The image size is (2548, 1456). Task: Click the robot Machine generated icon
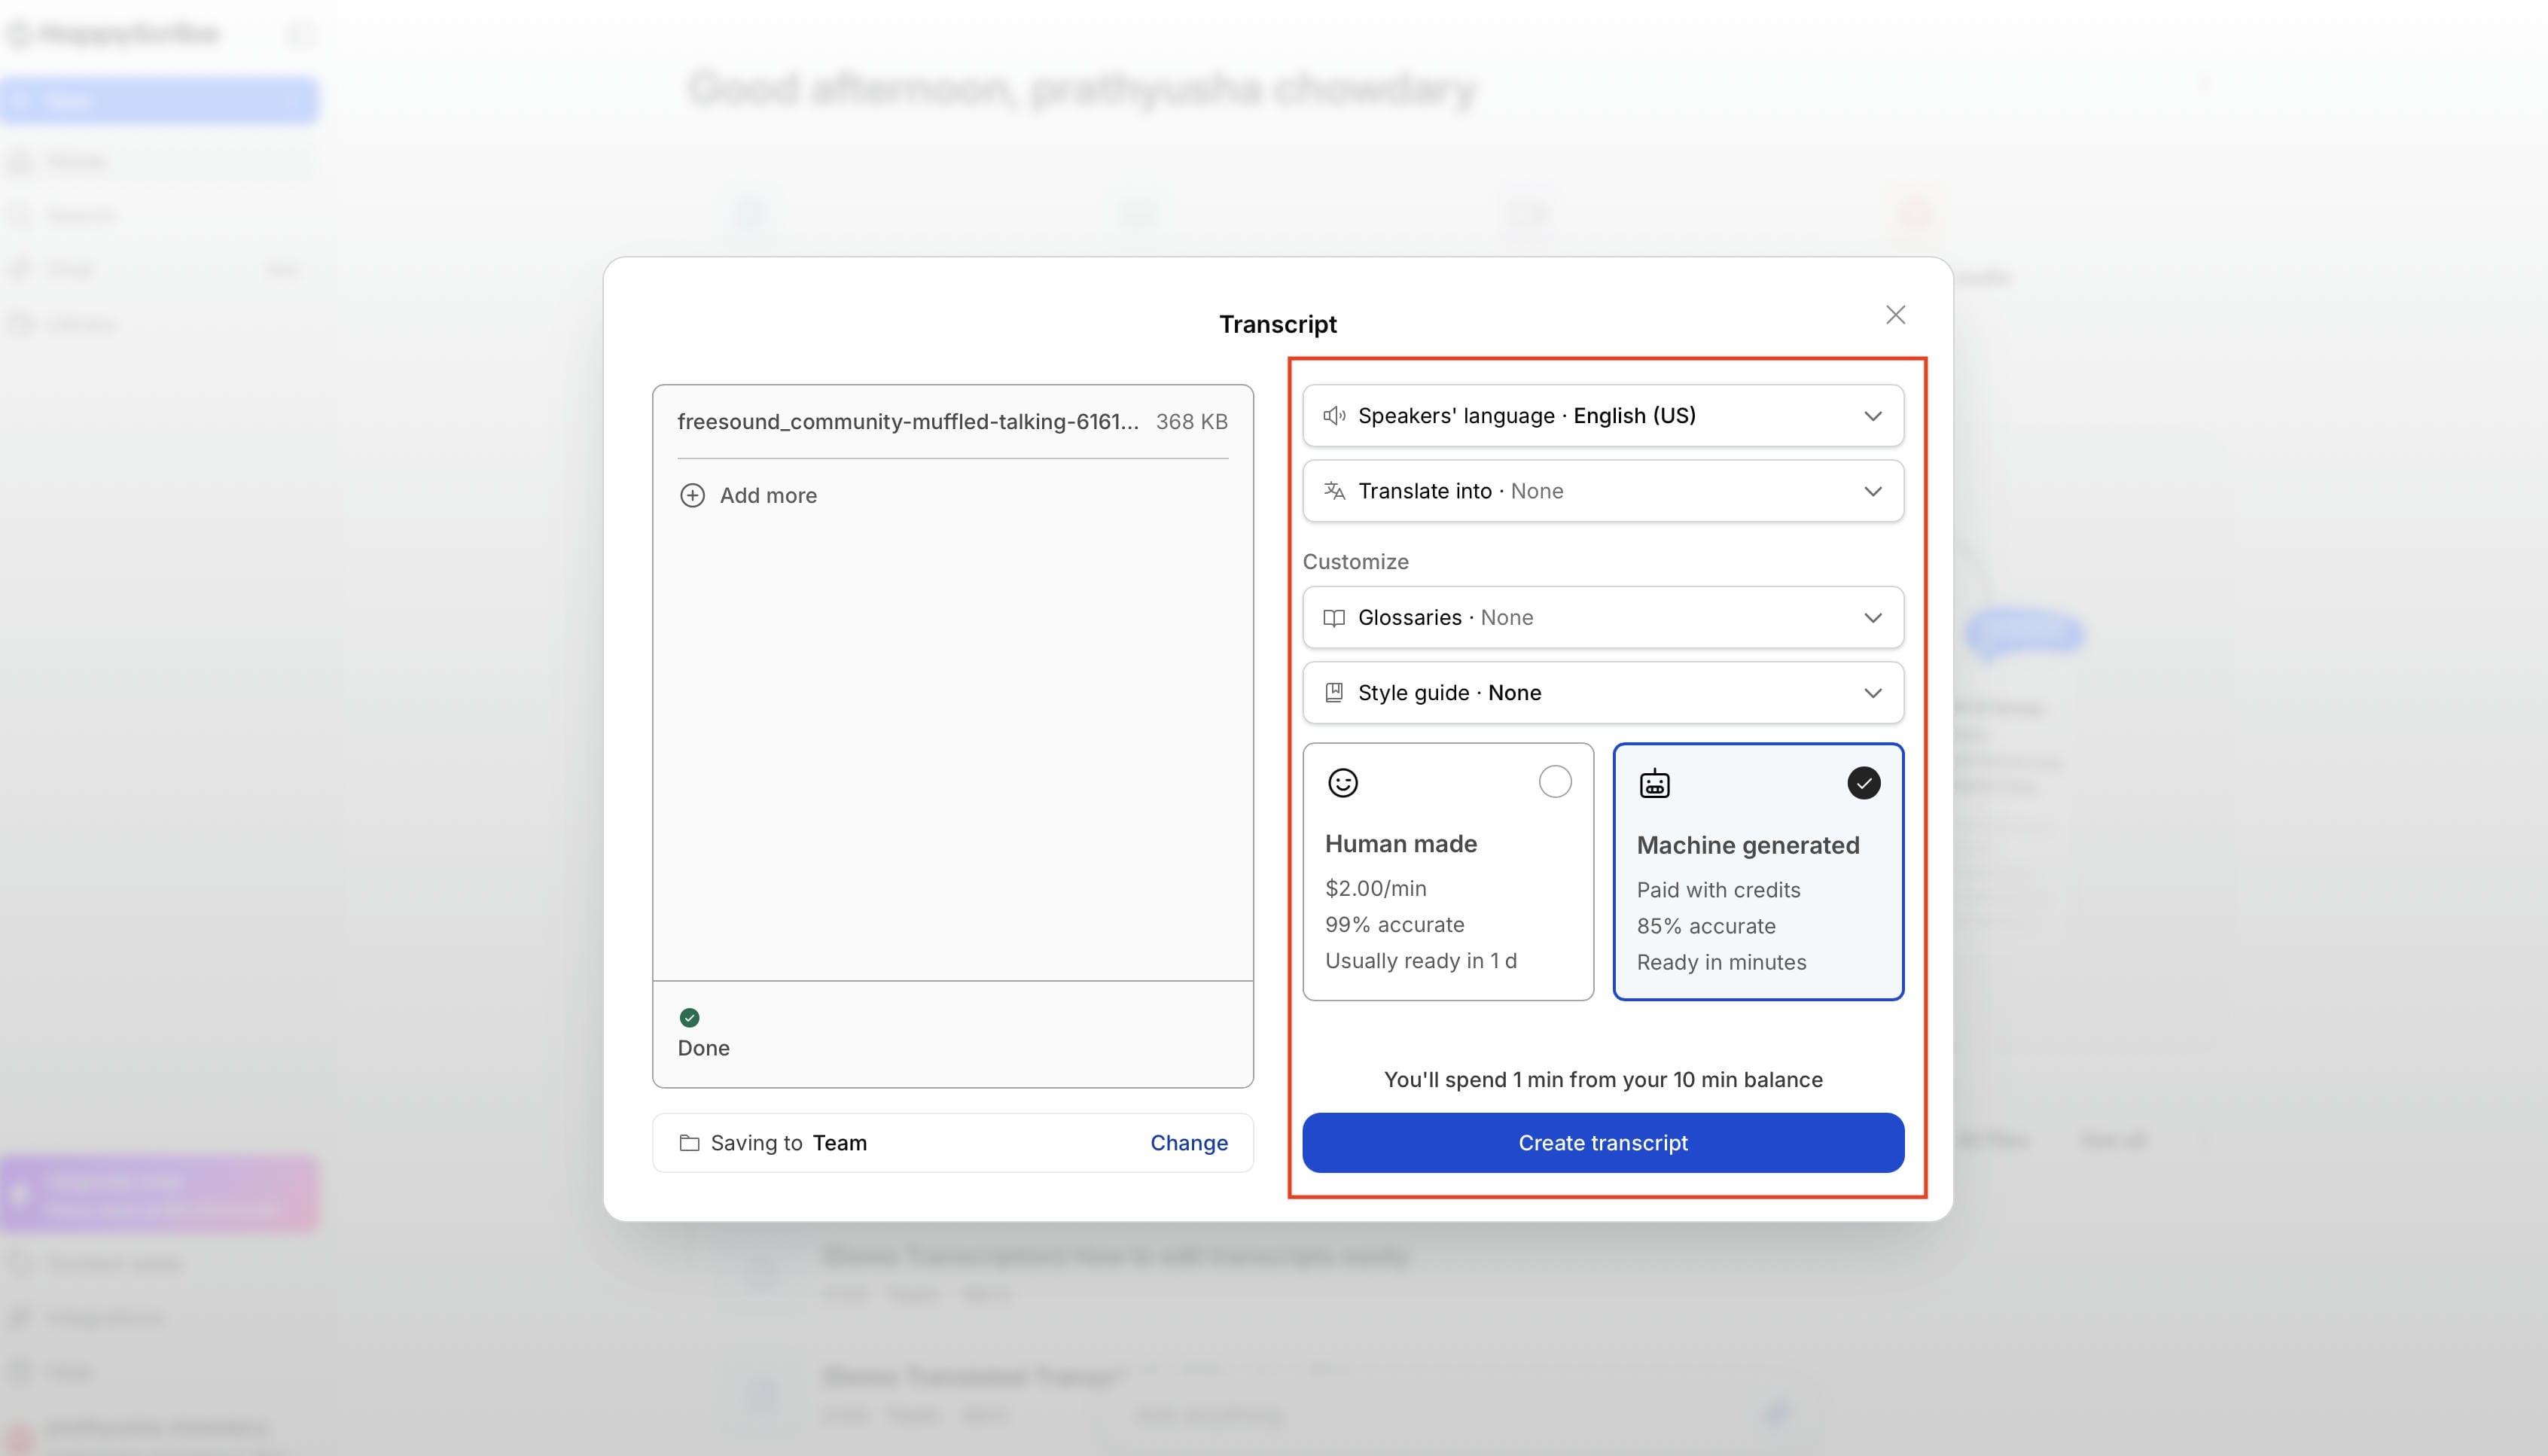[1655, 784]
